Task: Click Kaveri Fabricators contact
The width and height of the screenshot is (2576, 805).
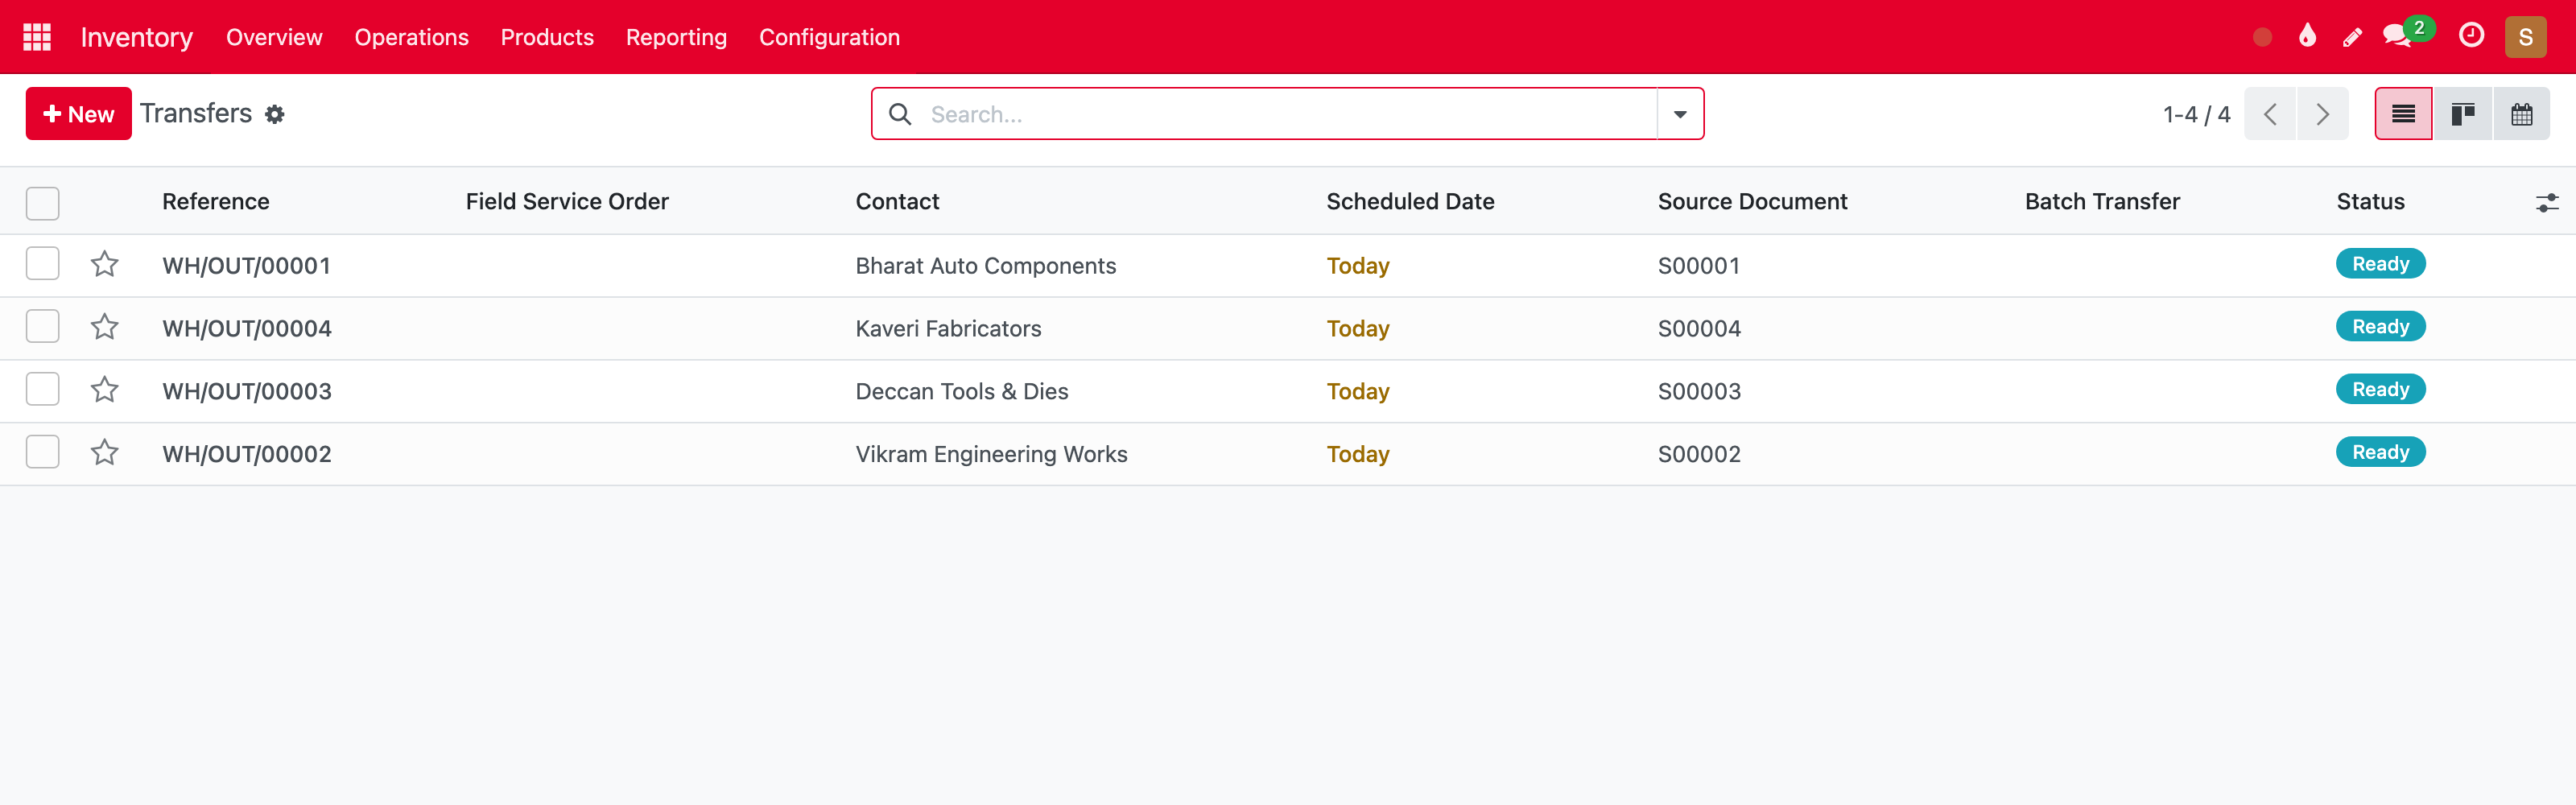Action: (x=948, y=328)
